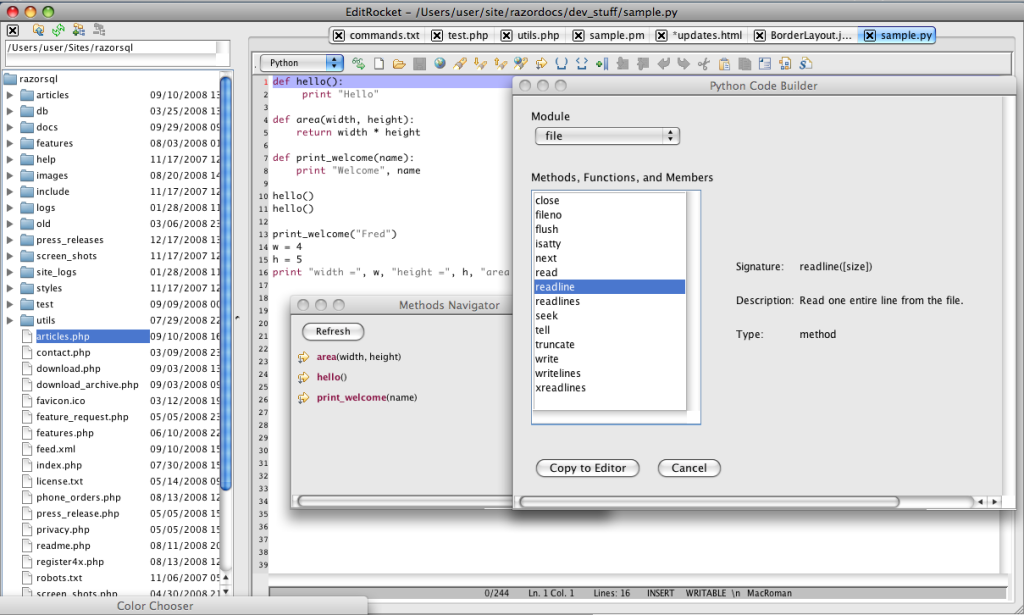Switch to the commands.txt tab

pyautogui.click(x=384, y=35)
